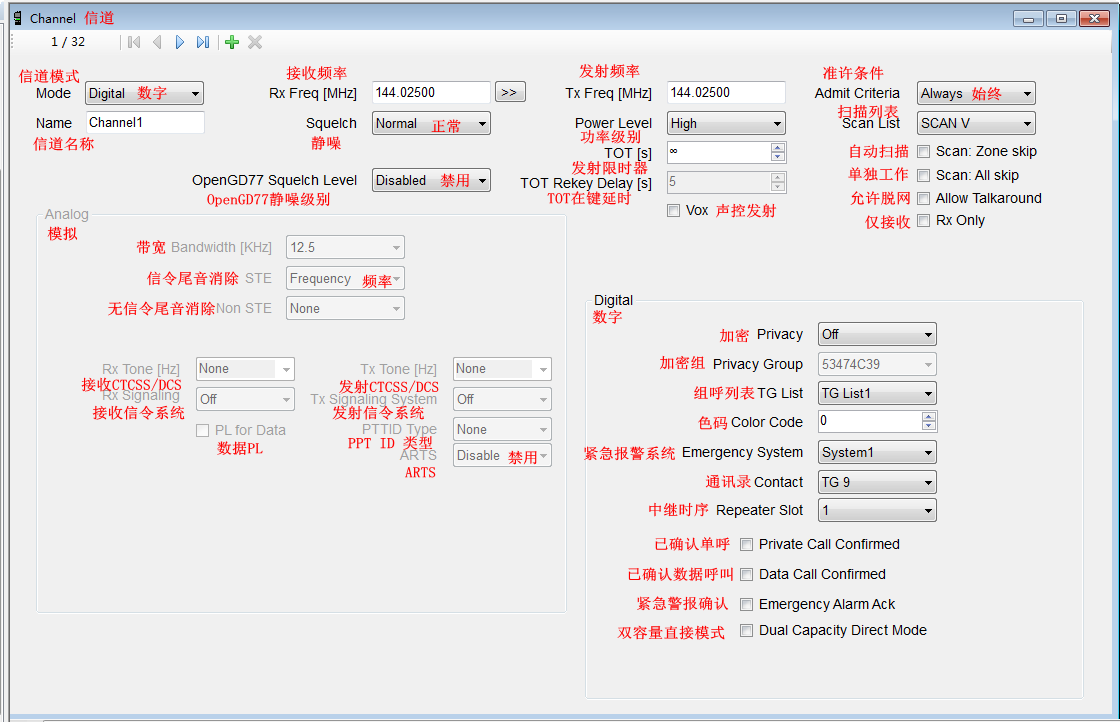Delete channel with the X icon
Image resolution: width=1120 pixels, height=722 pixels.
255,42
